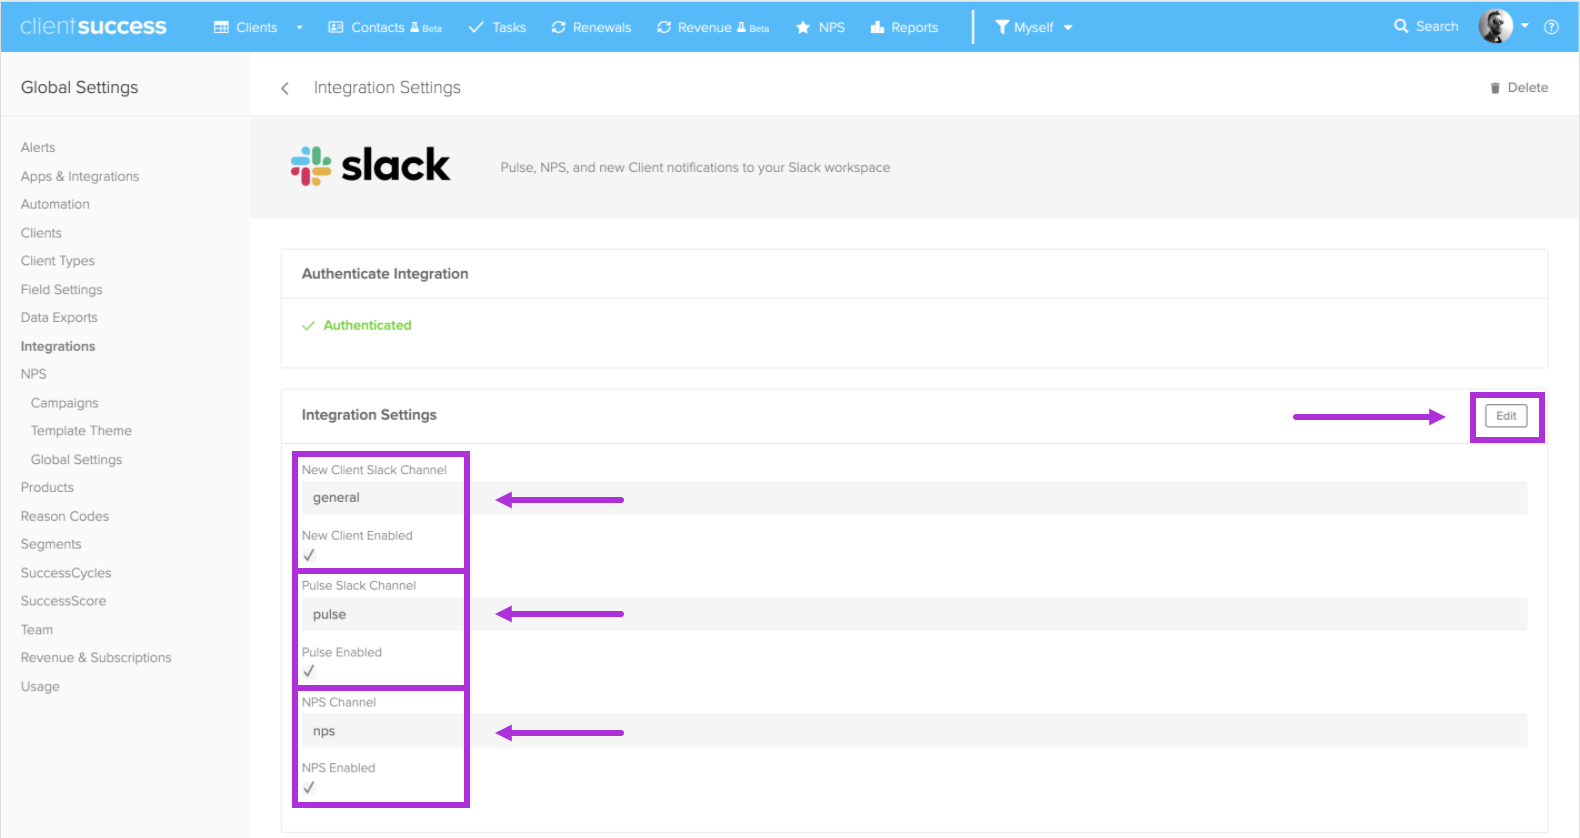
Task: Open the help question mark icon
Action: 1551,27
